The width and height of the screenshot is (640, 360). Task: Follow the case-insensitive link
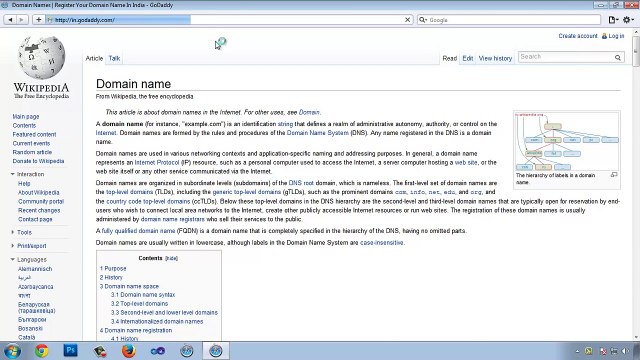coord(382,242)
